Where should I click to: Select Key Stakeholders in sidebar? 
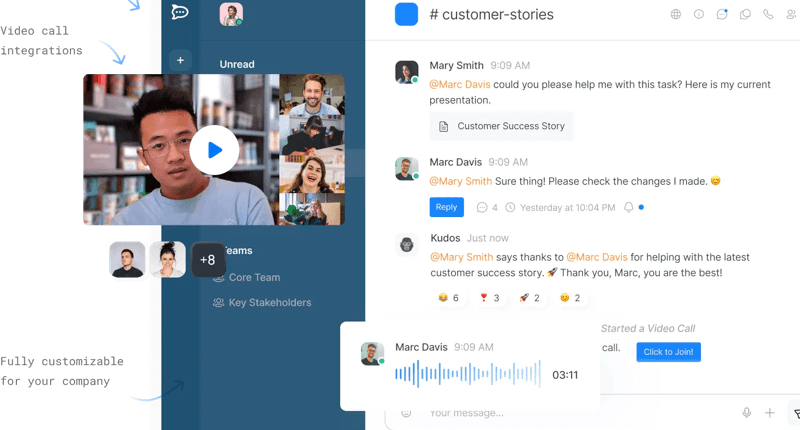(x=269, y=302)
